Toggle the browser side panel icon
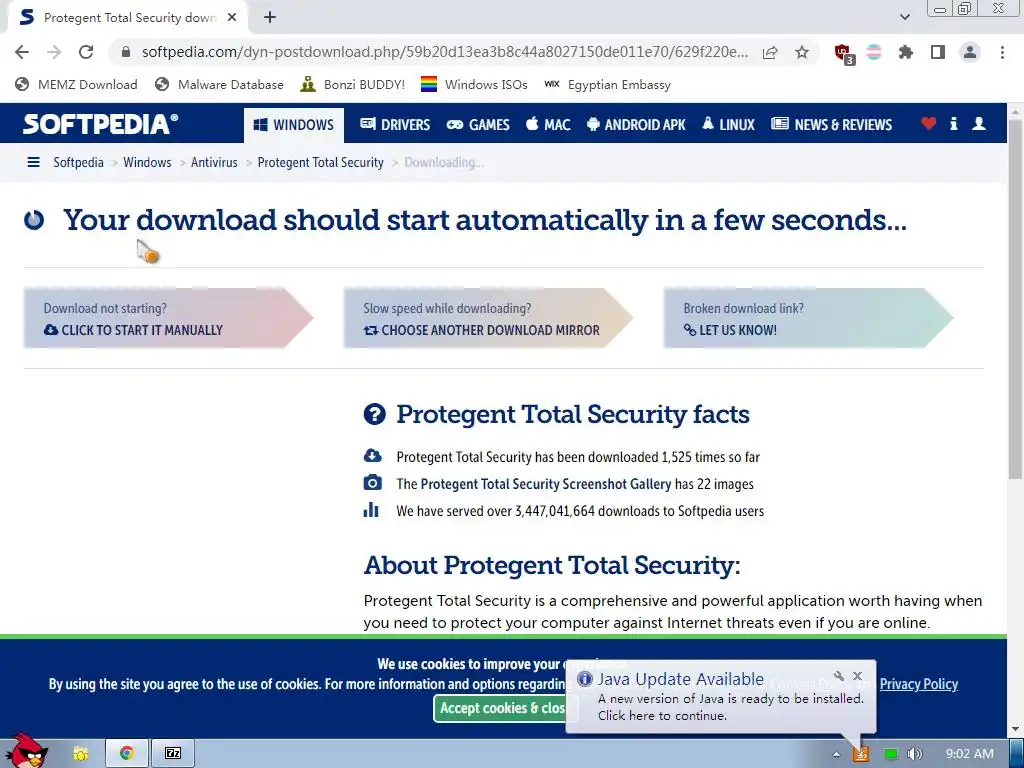The height and width of the screenshot is (768, 1024). 938,52
